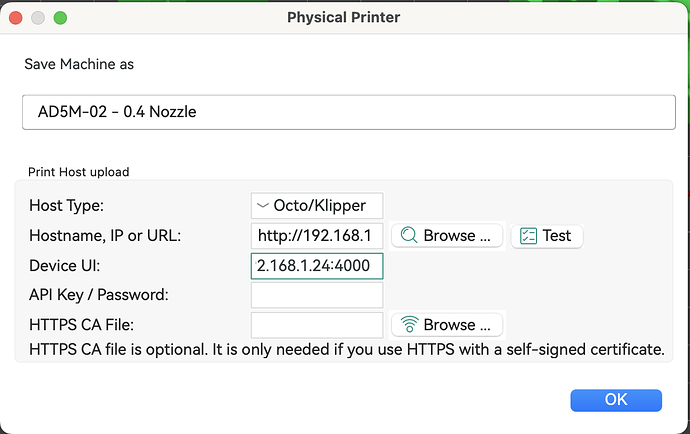Focus the Save Machine as name field

click(x=348, y=112)
